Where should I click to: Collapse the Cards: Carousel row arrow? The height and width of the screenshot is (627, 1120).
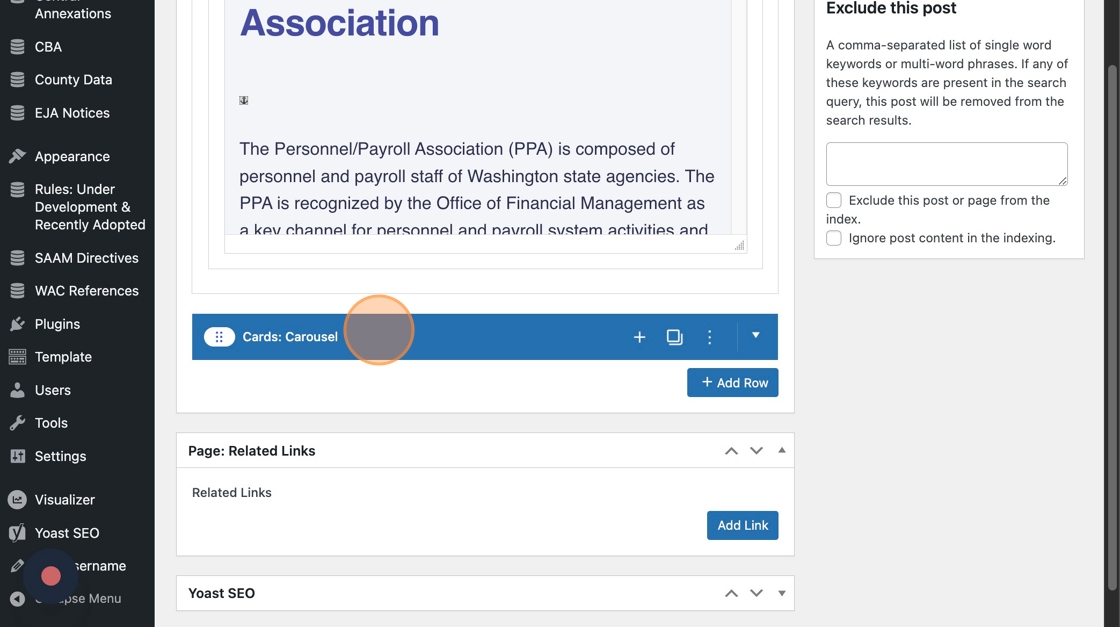pos(756,336)
